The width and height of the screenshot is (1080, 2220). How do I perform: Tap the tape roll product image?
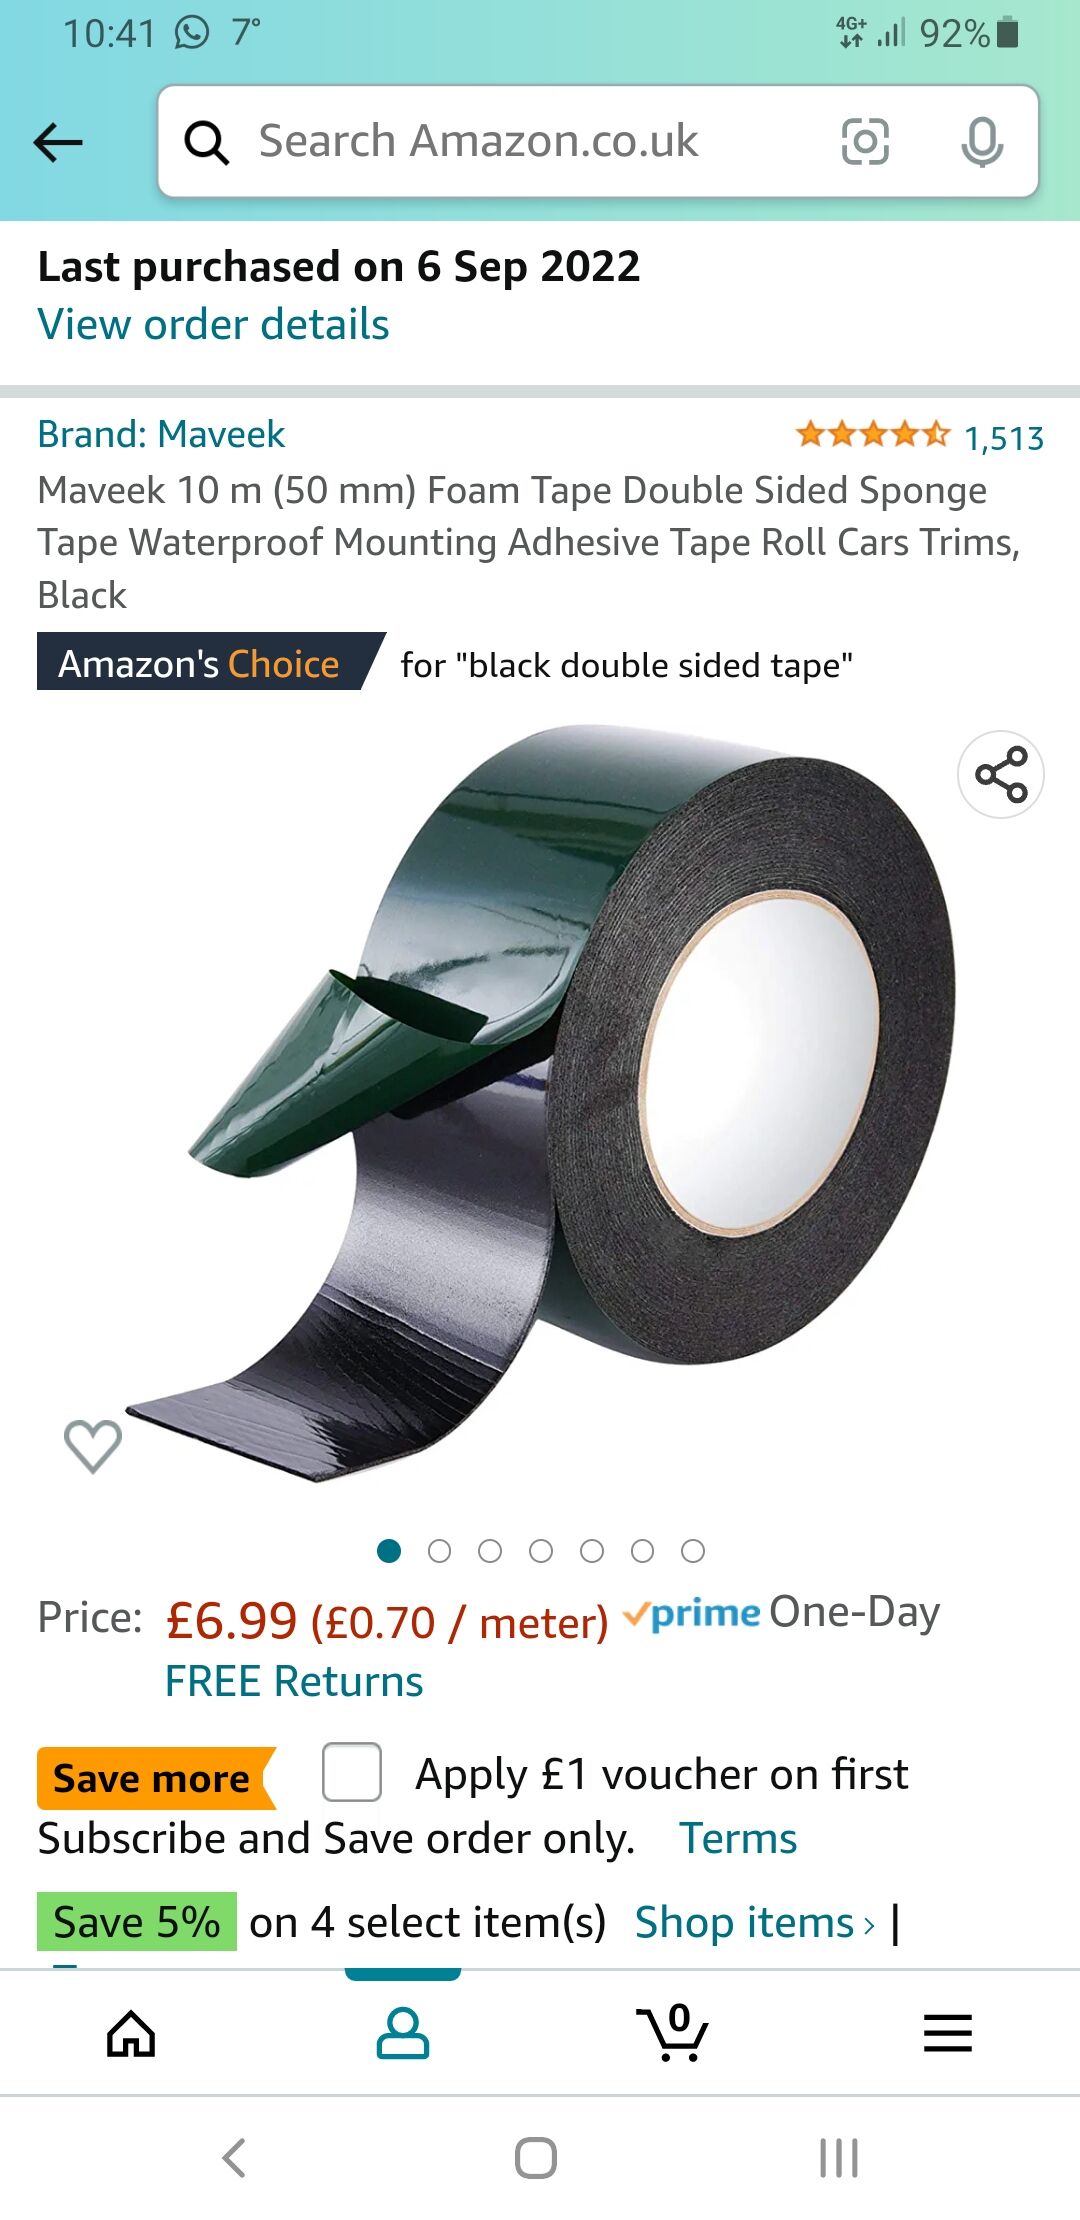click(x=540, y=1100)
